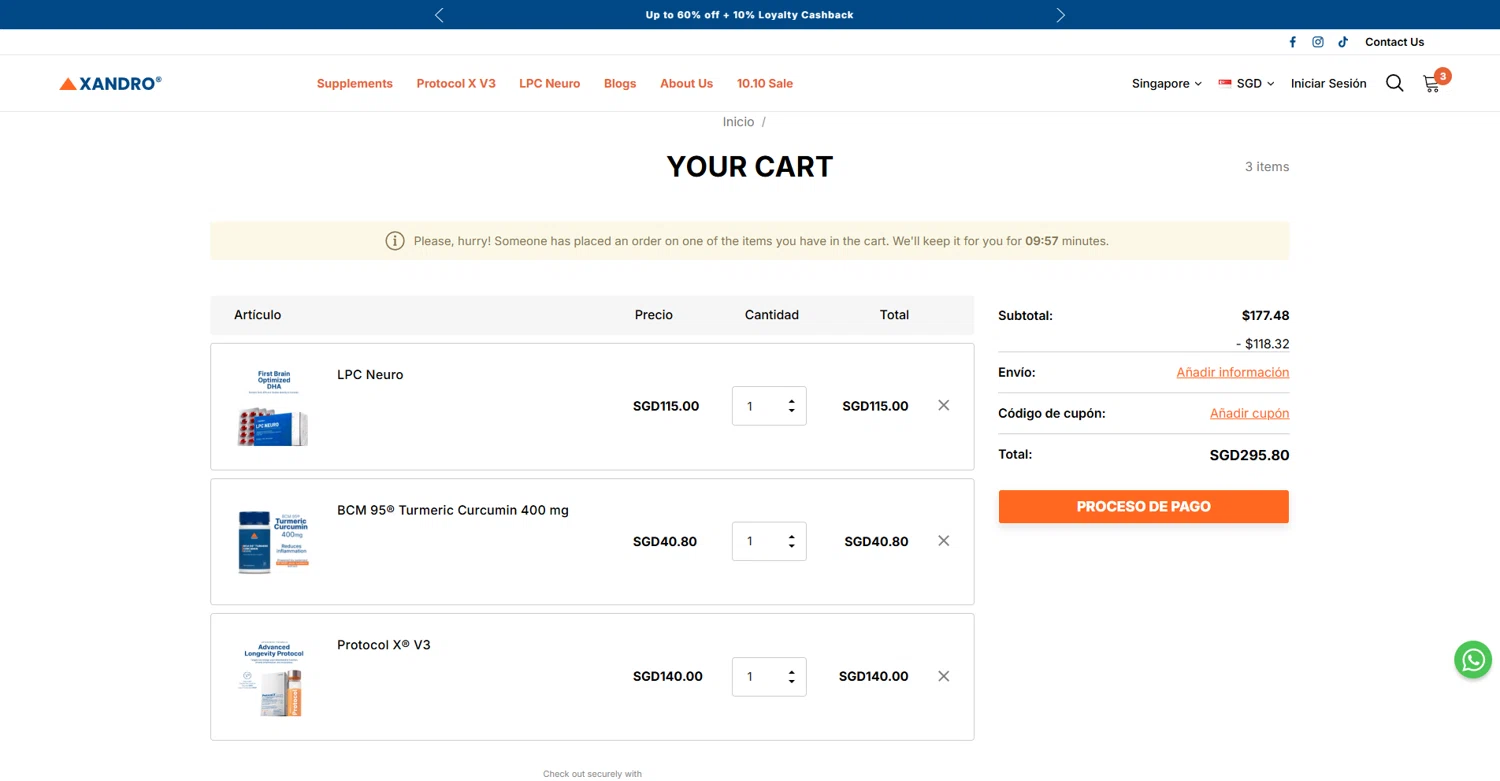Click the Añadir cupón link
The height and width of the screenshot is (781, 1500).
click(1249, 413)
